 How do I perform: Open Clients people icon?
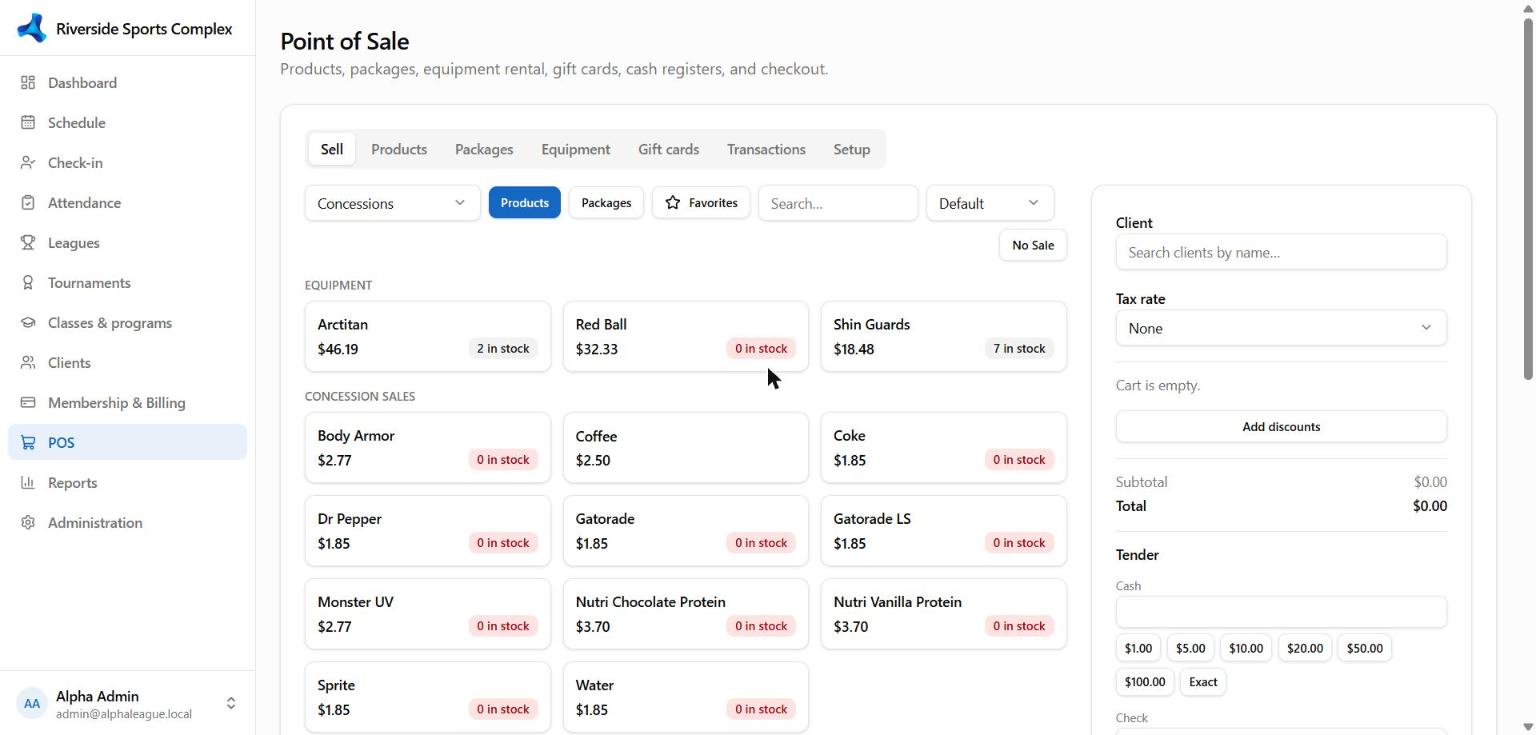[x=28, y=363]
